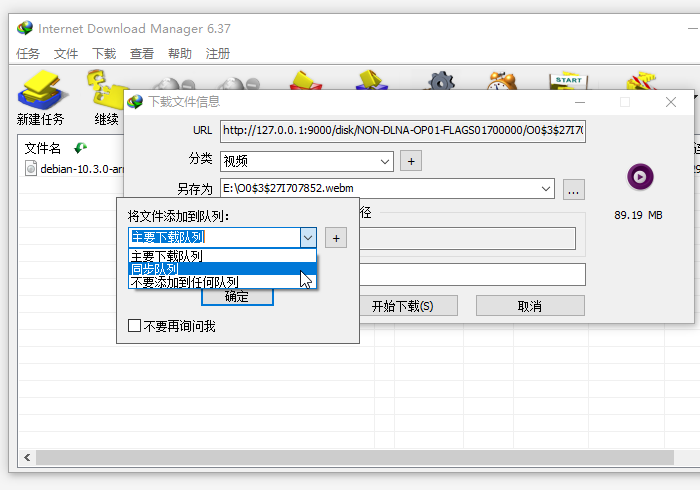Open the 文件 menu
Screen dimensions: 700x490
[x=66, y=54]
